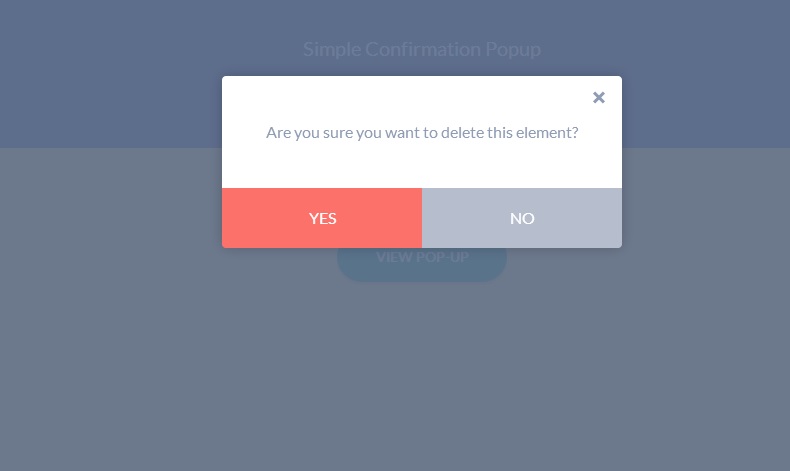790x471 pixels.
Task: Click the delete confirmation question text
Action: click(x=422, y=132)
